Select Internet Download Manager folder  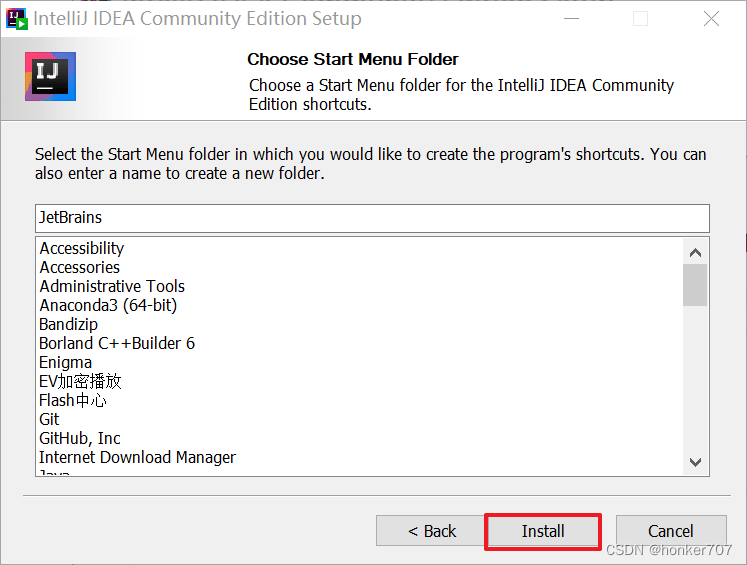point(137,457)
